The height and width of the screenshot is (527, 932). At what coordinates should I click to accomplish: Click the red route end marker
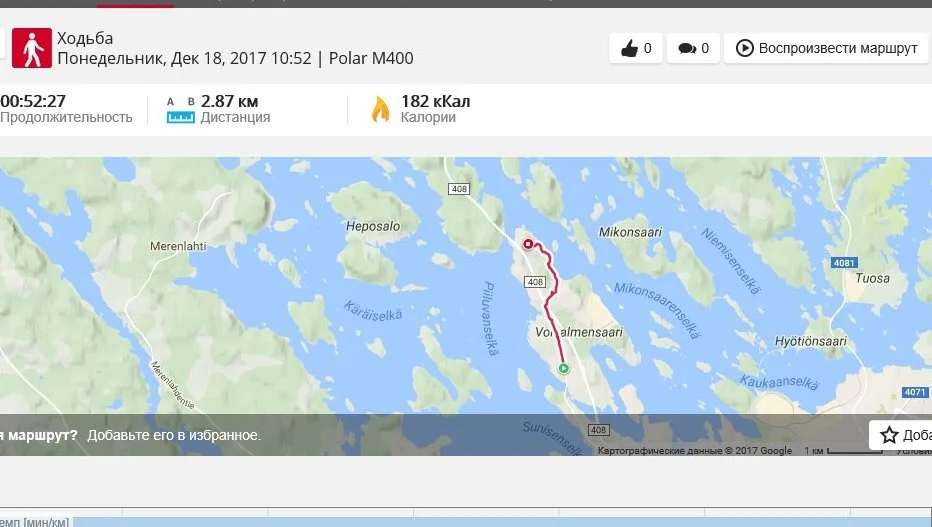click(528, 244)
